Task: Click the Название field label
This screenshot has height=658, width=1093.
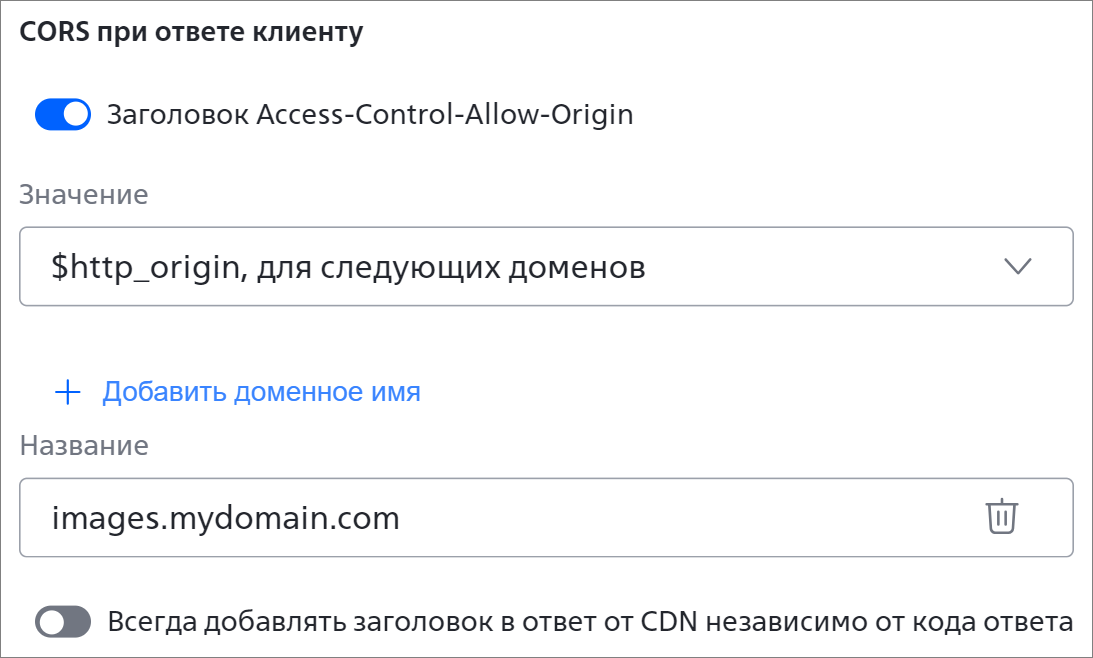Action: 84,446
